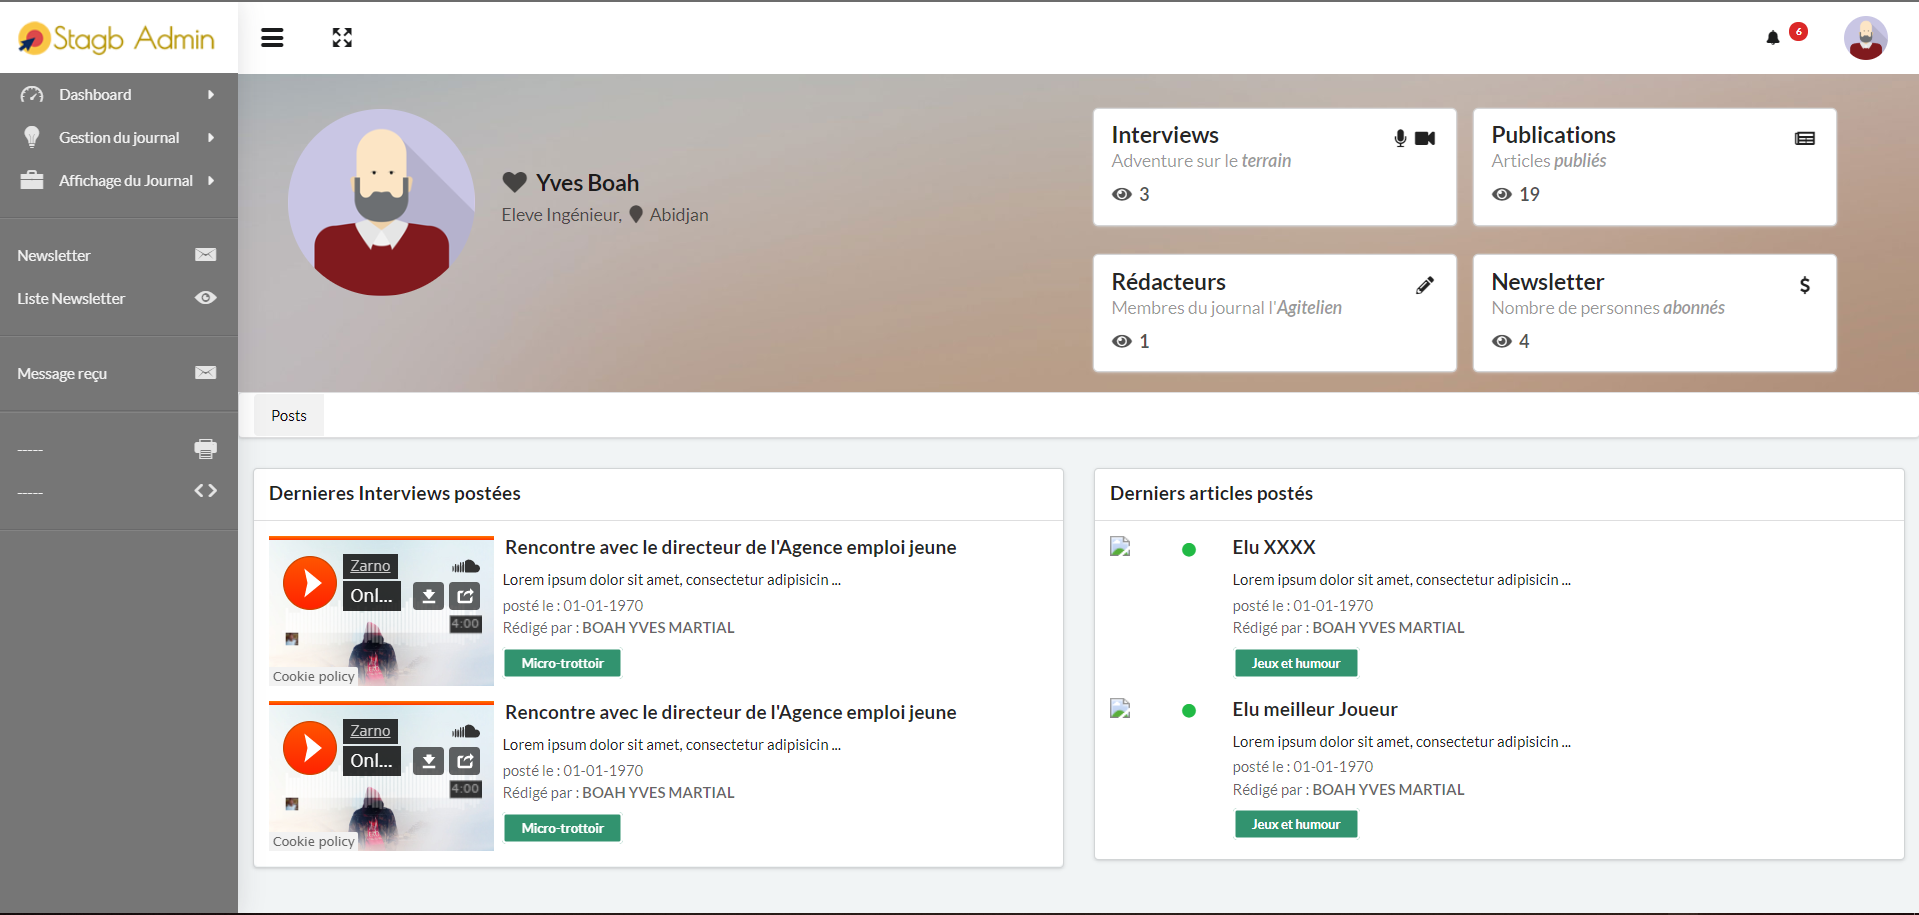
Task: Open the Affichage du Journal menu
Action: tap(119, 181)
